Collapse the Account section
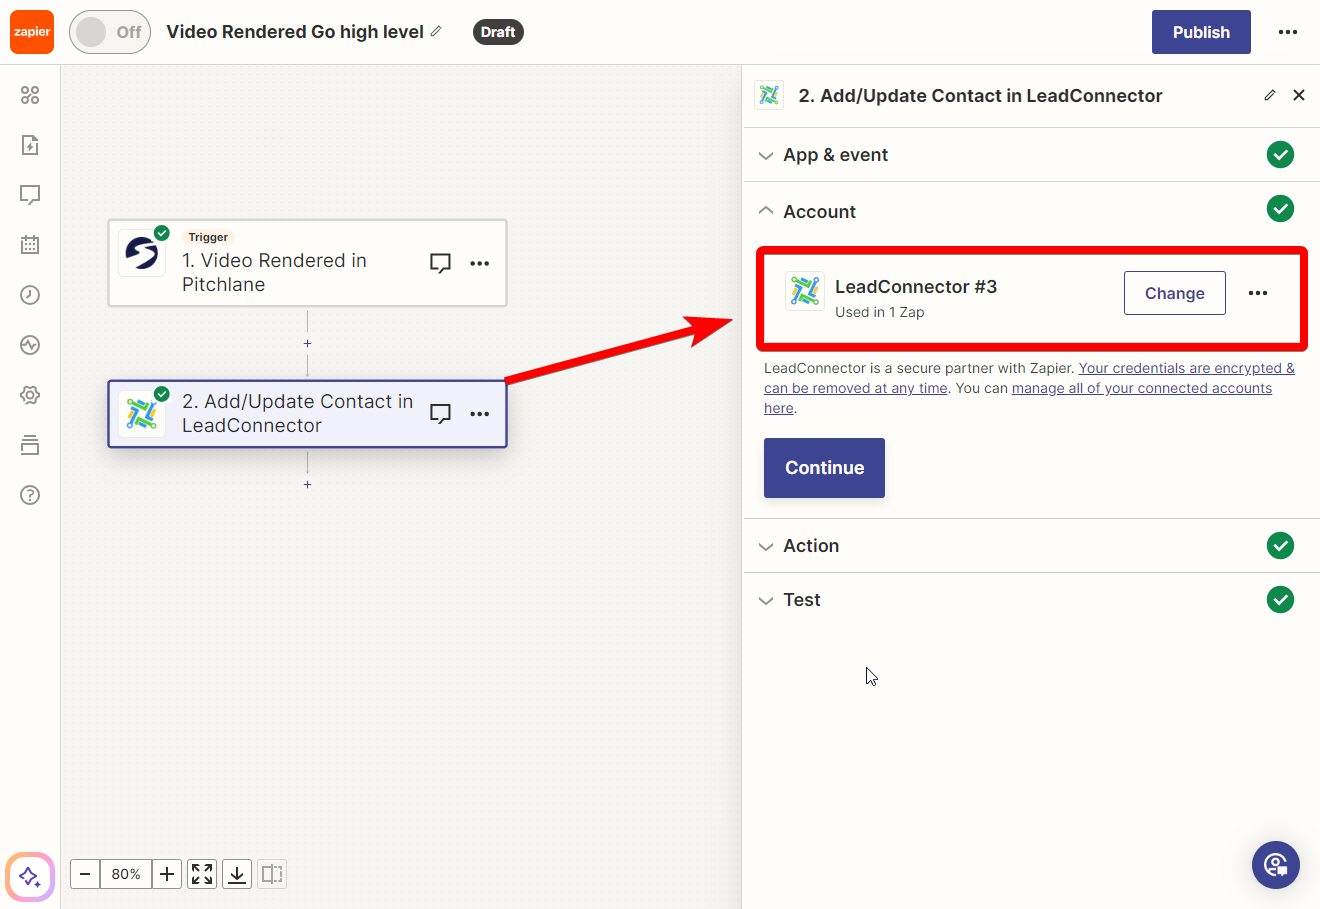 1031,211
